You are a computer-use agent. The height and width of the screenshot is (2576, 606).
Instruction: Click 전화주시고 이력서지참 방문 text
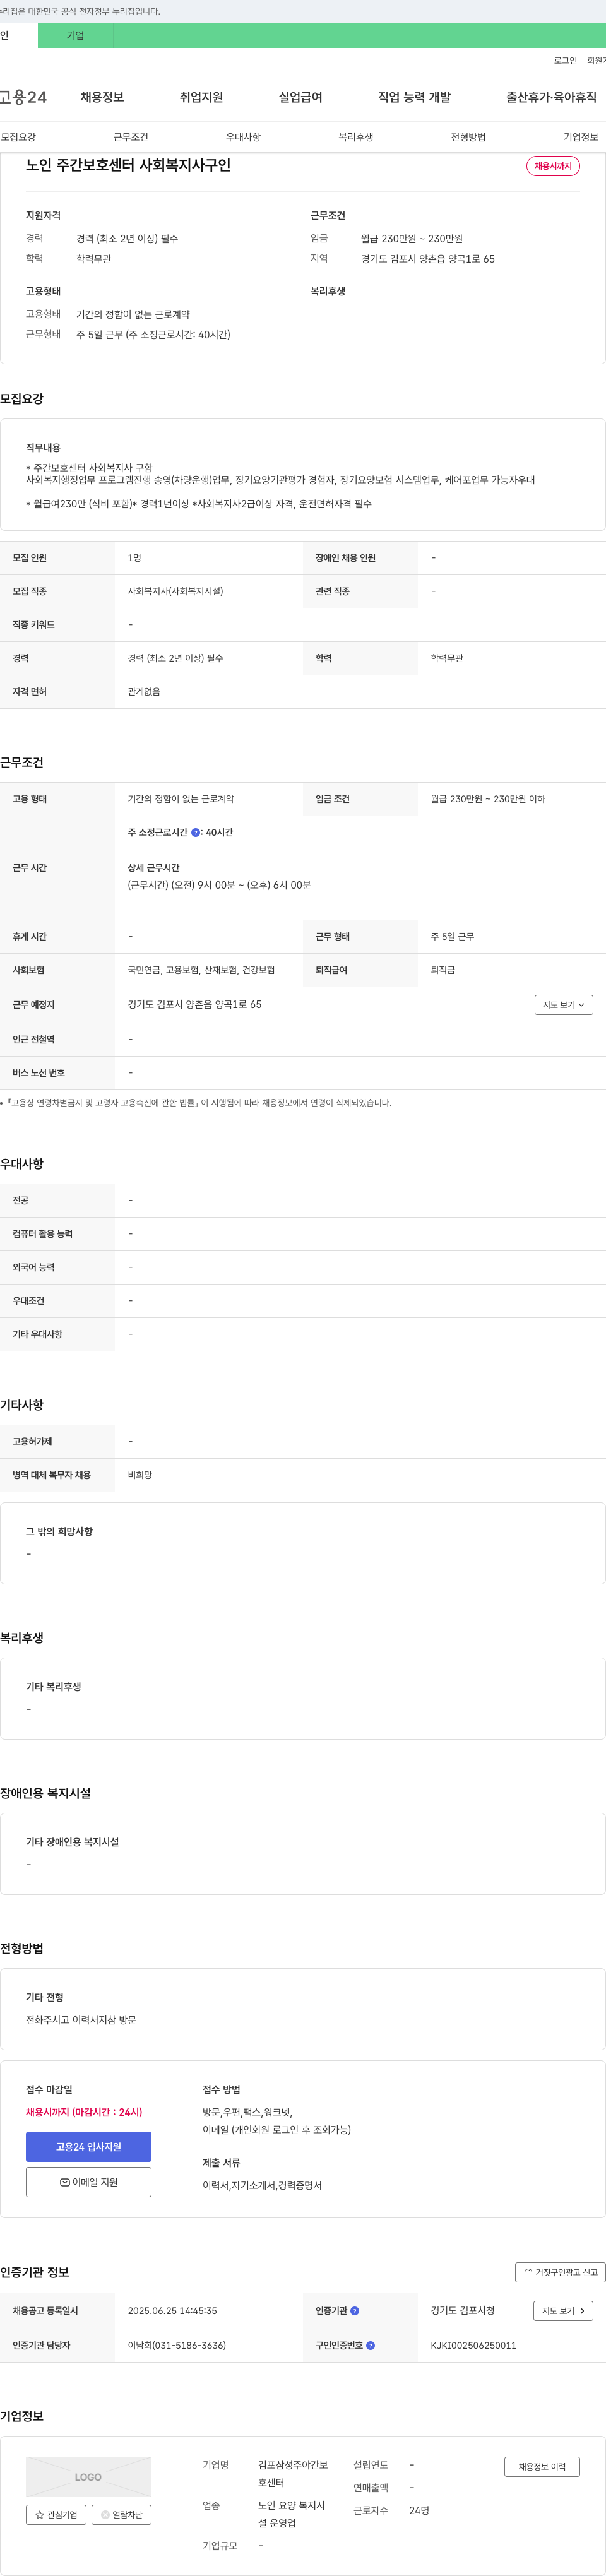pos(81,2020)
